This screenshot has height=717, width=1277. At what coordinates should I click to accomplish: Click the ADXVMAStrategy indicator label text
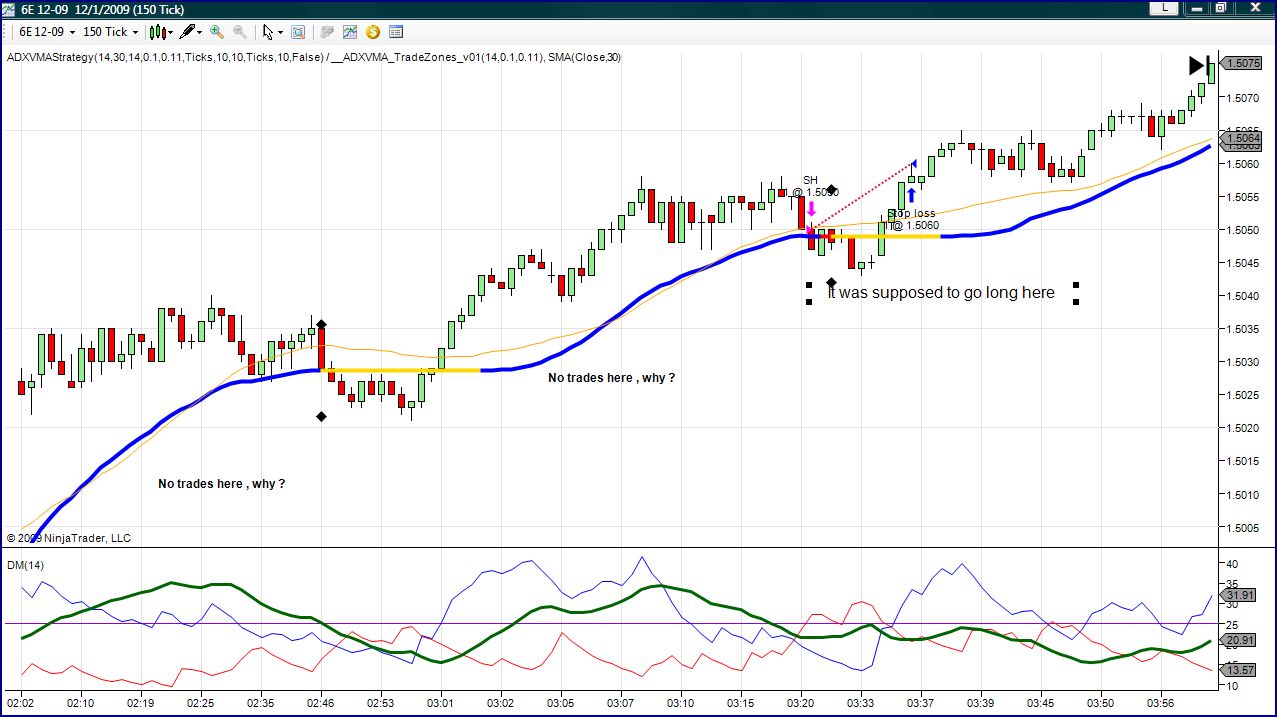pos(313,57)
